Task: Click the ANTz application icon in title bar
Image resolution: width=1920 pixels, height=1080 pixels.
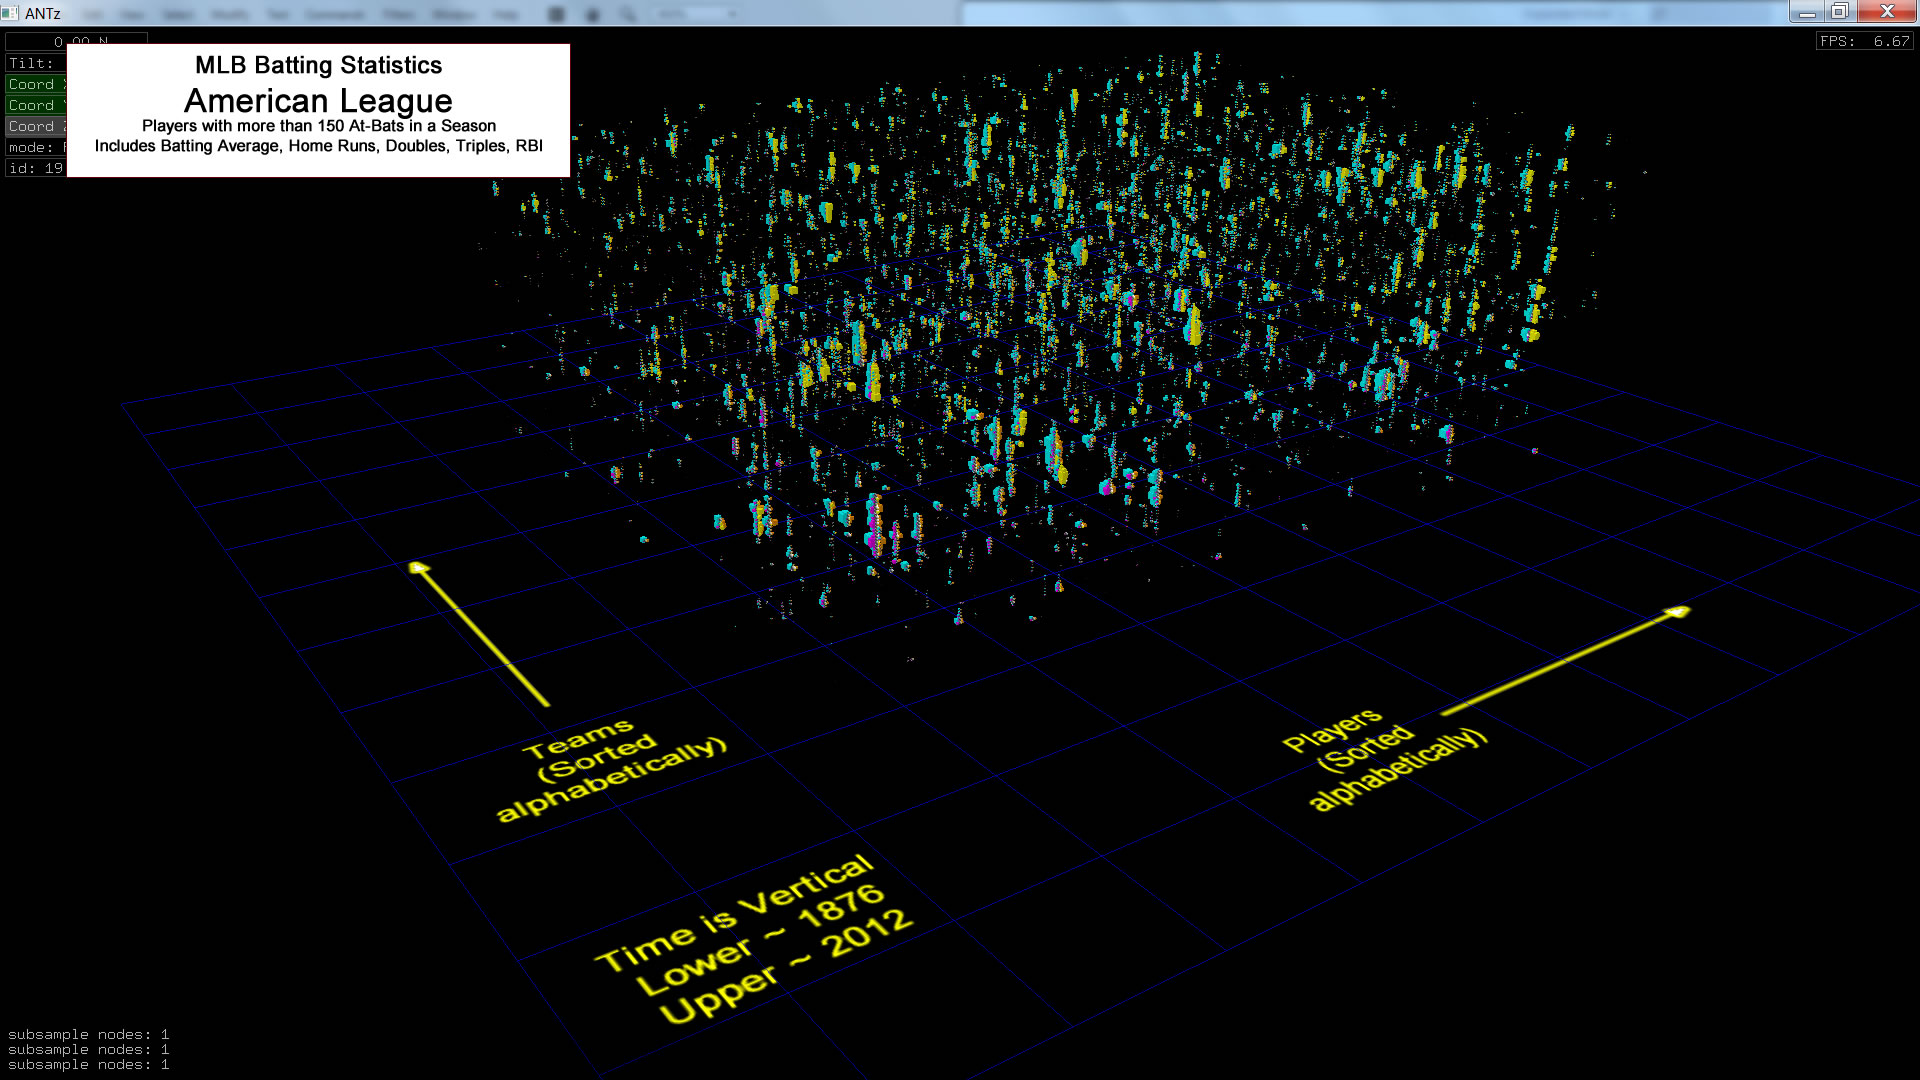Action: click(10, 13)
